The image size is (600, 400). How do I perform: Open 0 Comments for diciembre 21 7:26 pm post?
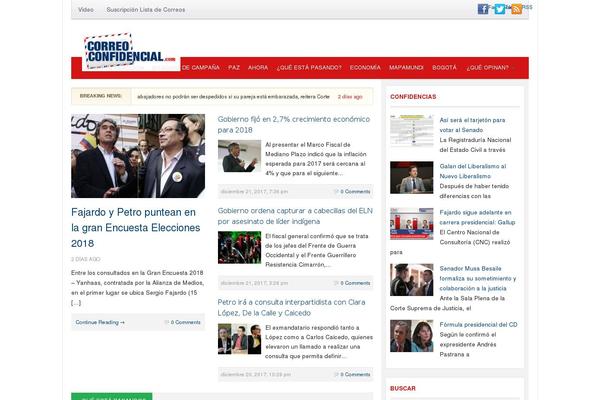coord(353,191)
